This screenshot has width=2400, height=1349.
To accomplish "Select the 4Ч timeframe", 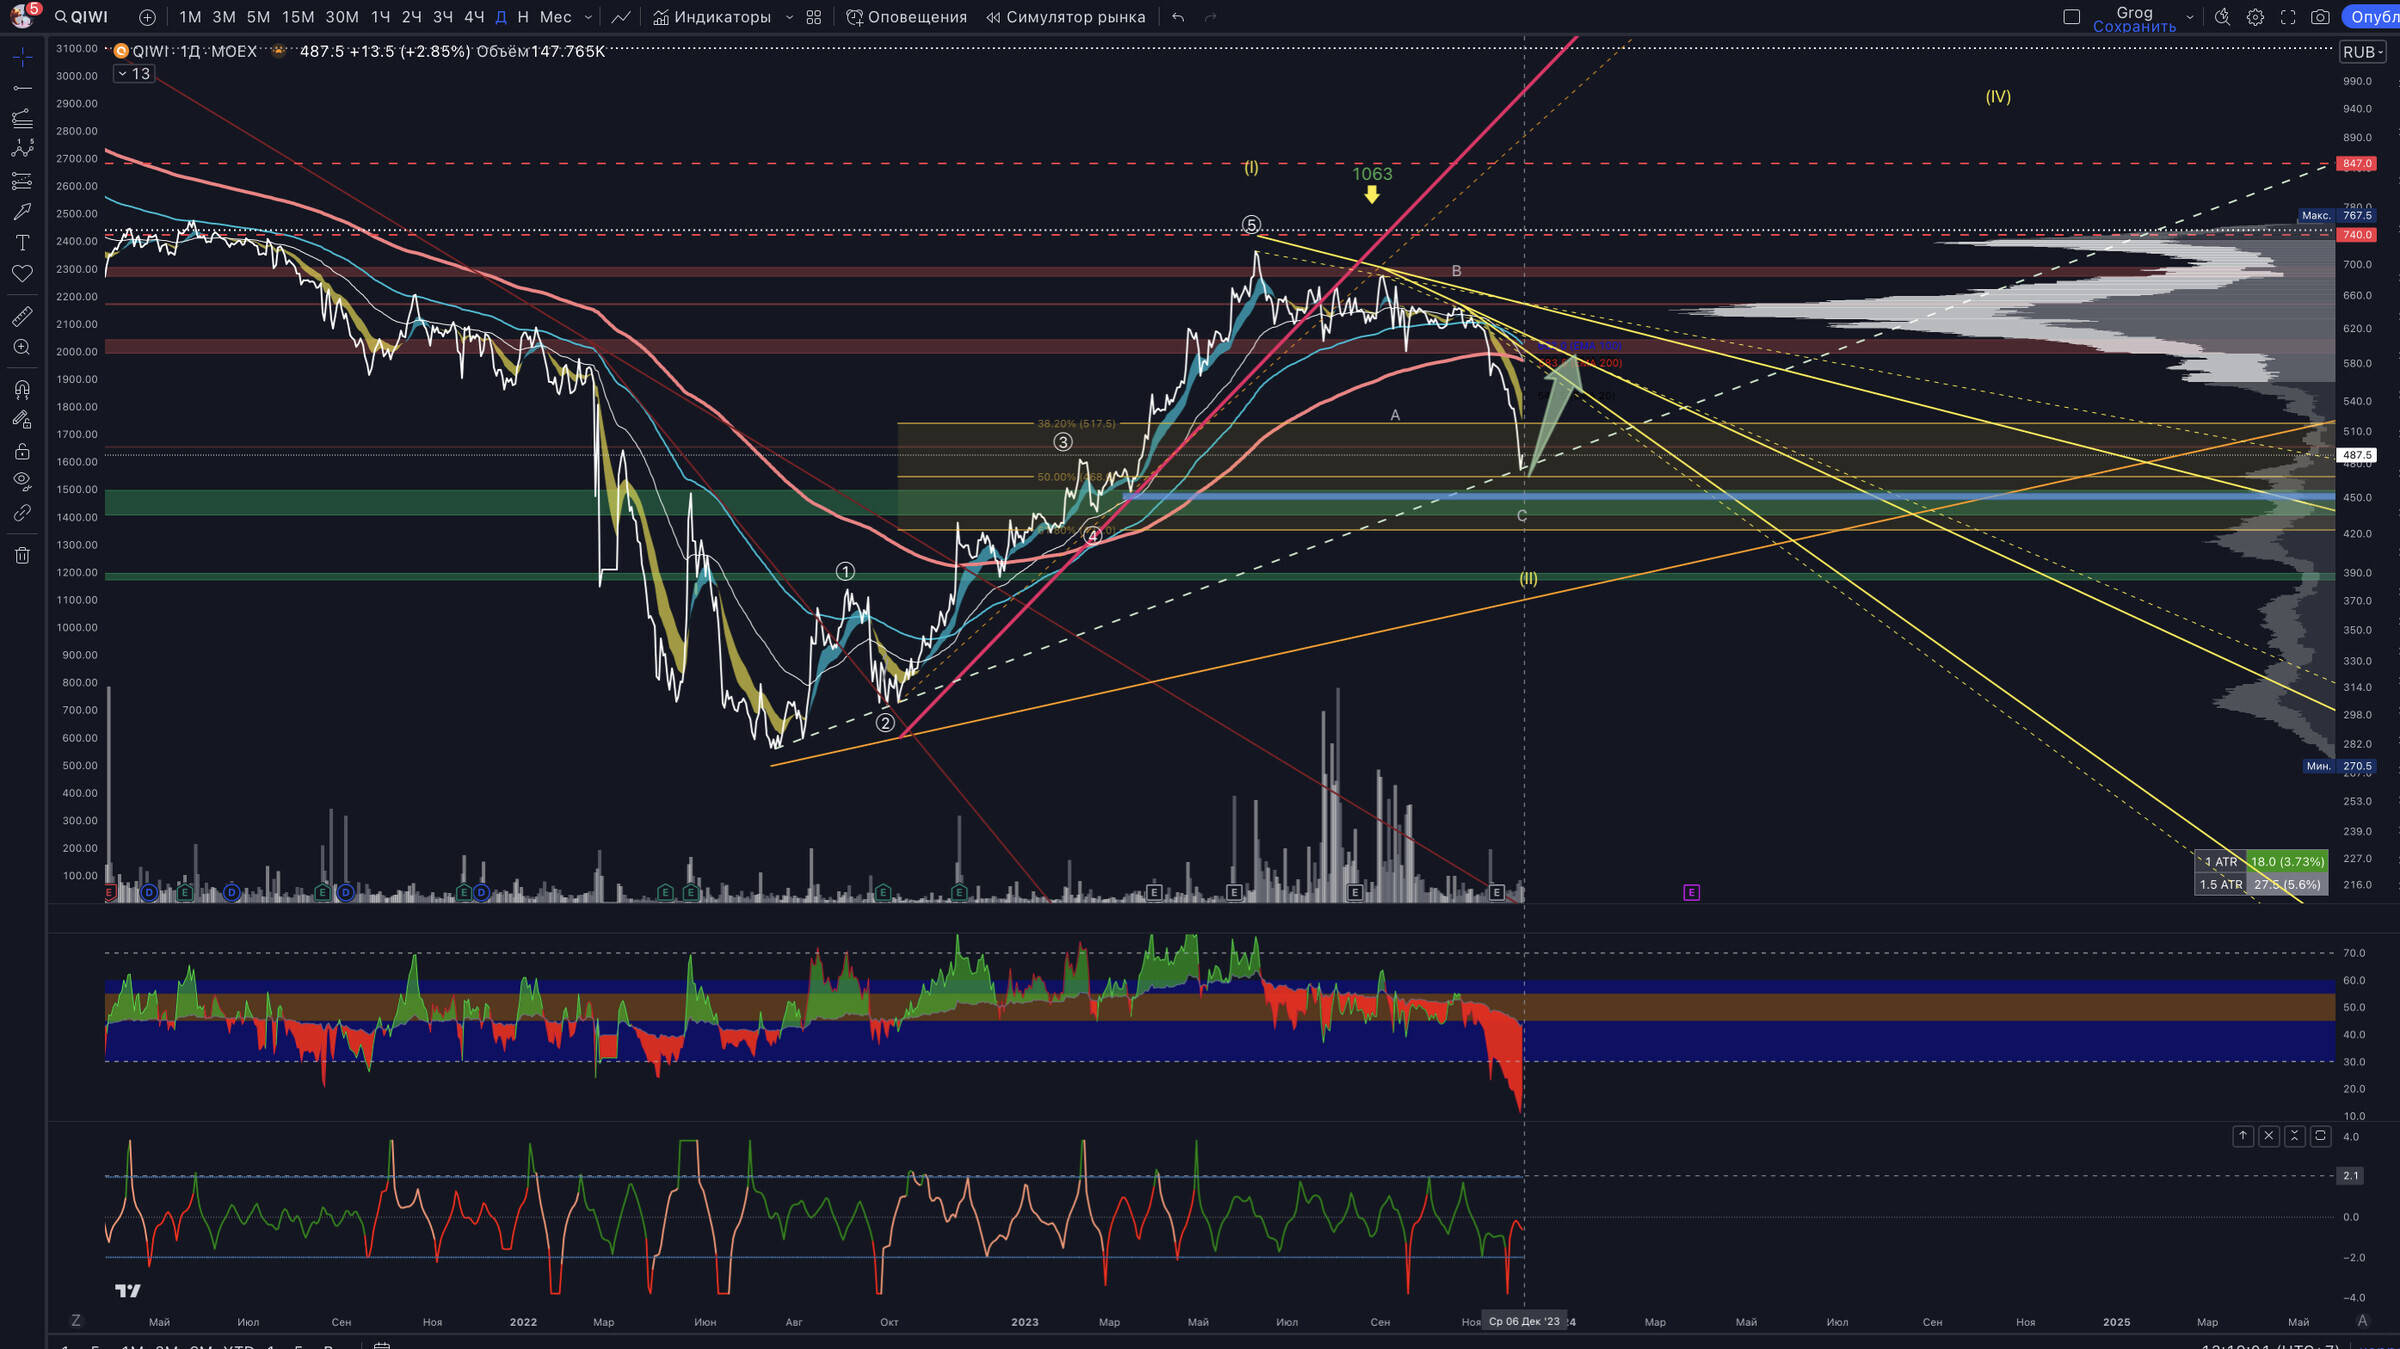I will 474,17.
